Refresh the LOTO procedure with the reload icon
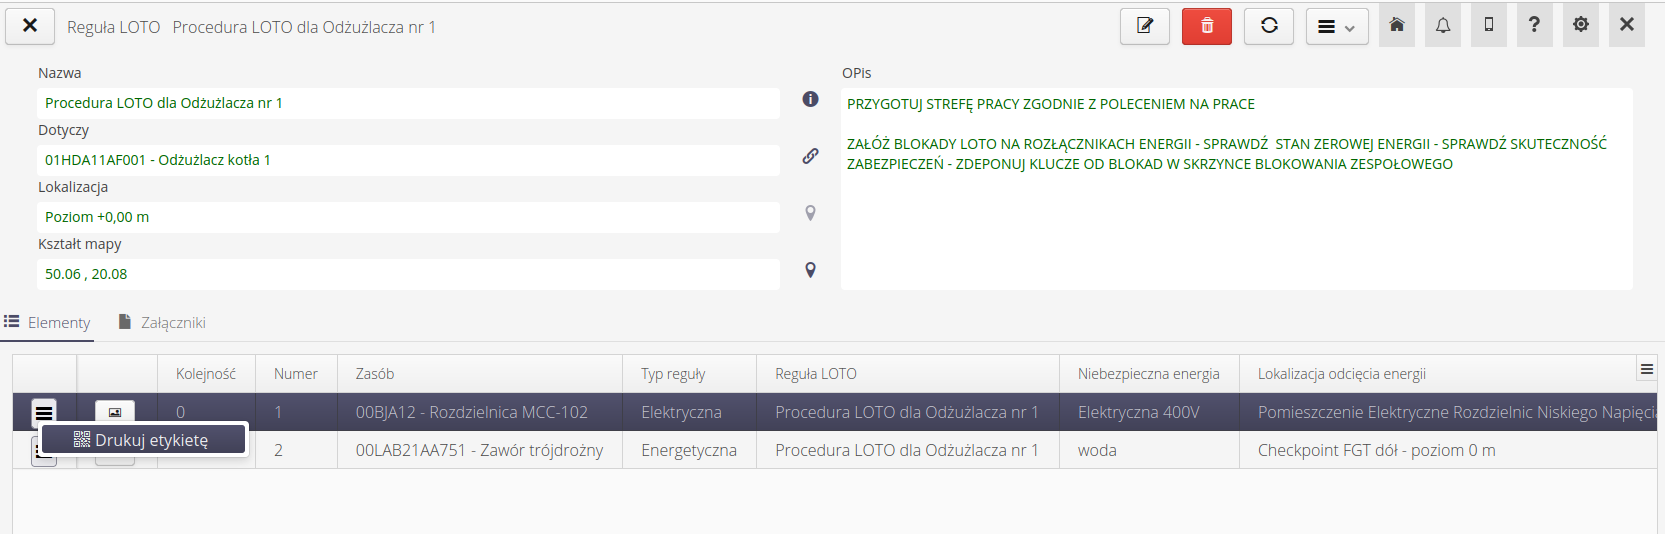The image size is (1665, 534). pos(1269,26)
